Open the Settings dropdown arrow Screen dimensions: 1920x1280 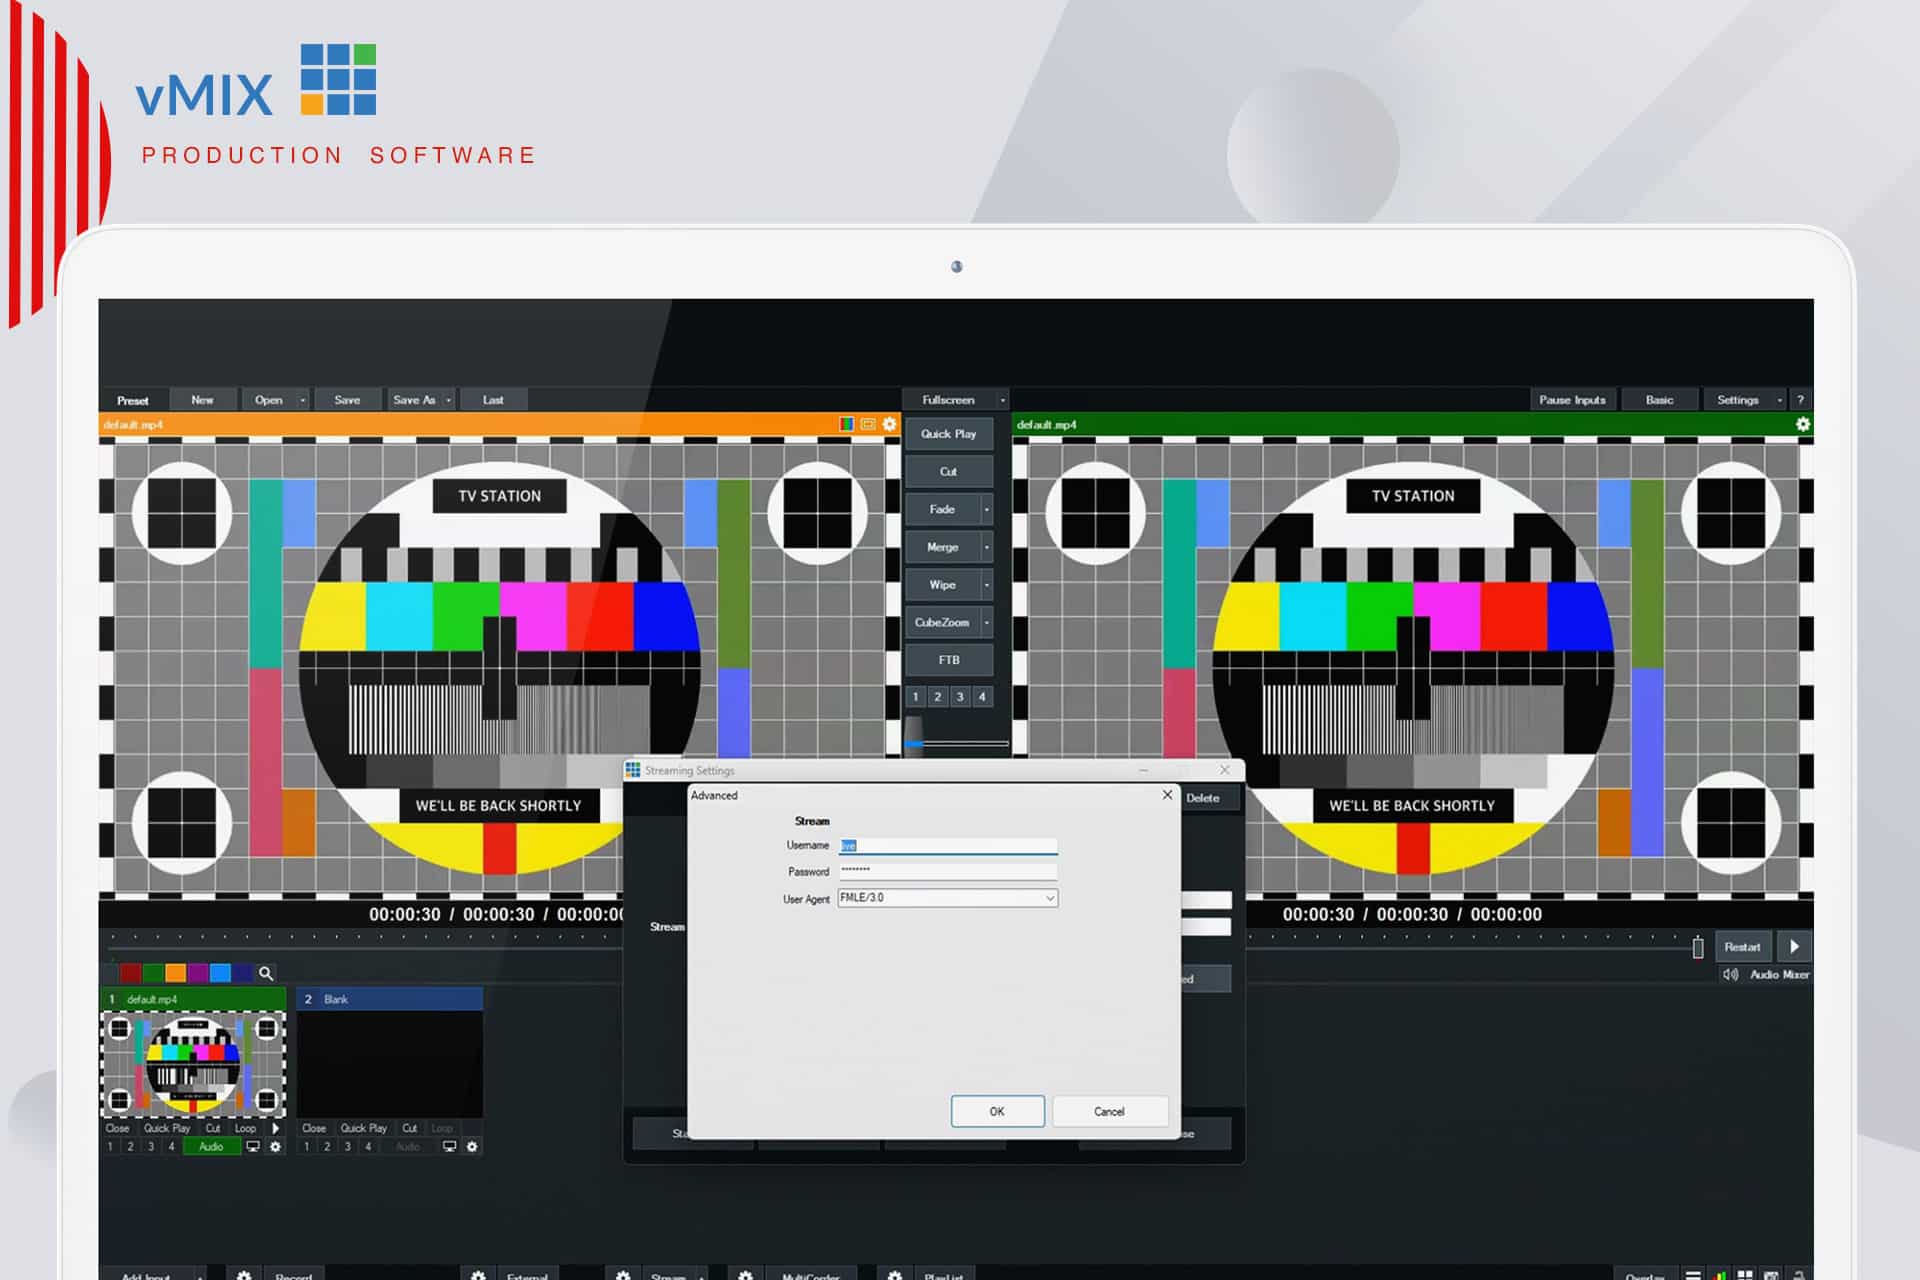pos(1780,400)
